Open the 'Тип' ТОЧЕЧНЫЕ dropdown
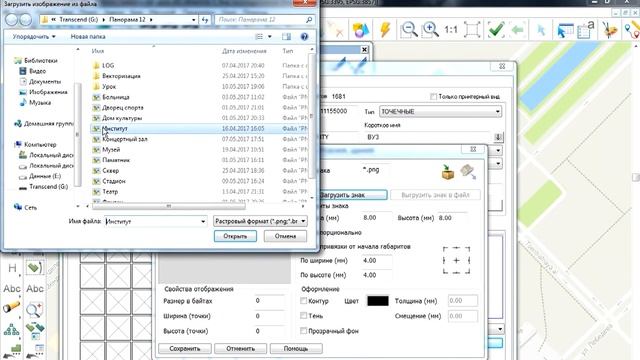The height and width of the screenshot is (360, 640). [x=440, y=111]
